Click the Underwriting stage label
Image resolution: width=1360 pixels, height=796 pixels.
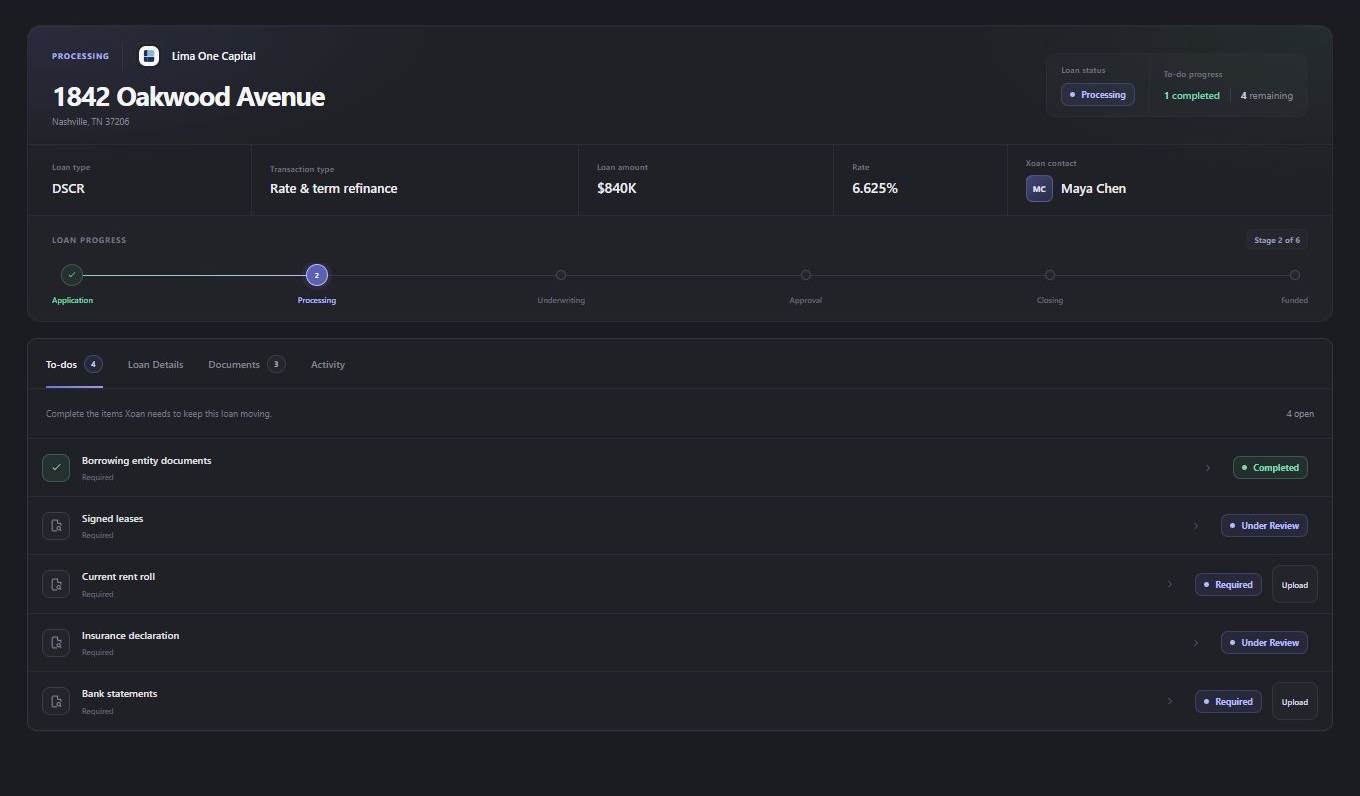(561, 301)
